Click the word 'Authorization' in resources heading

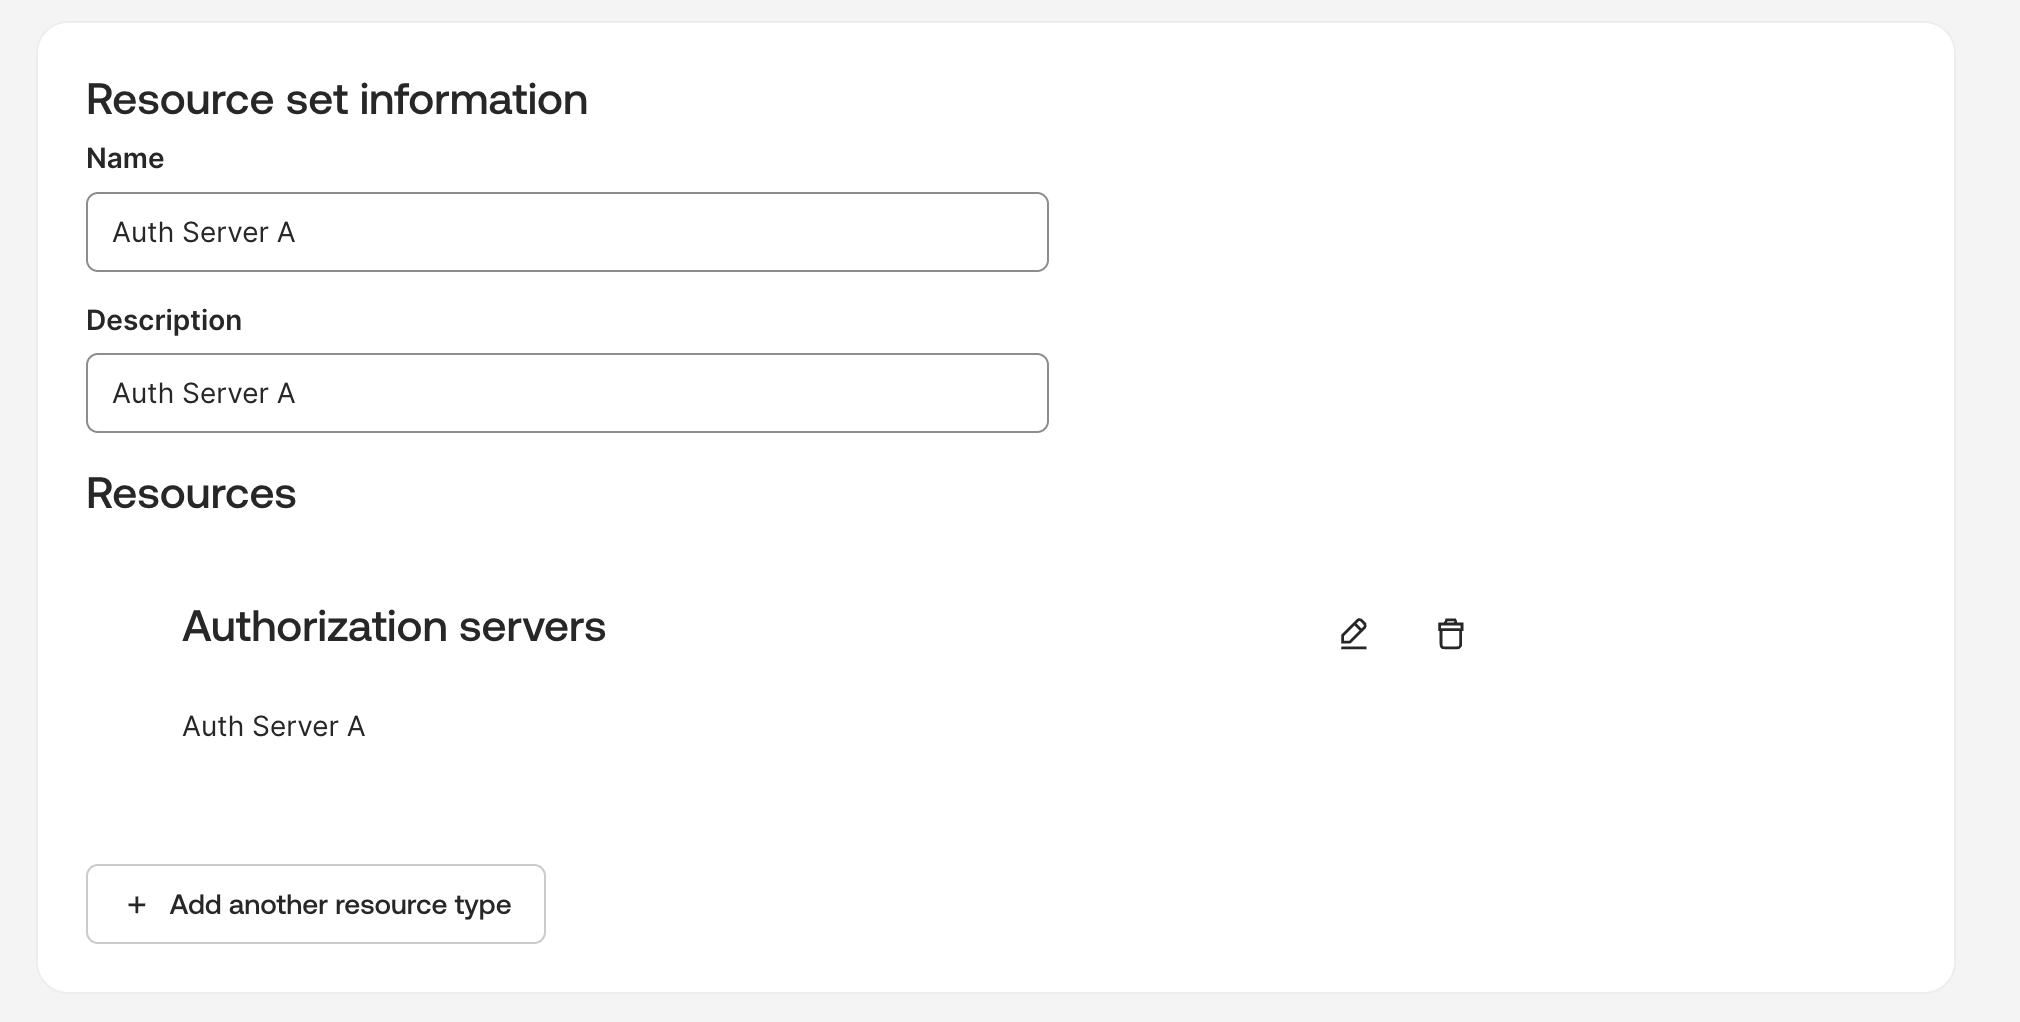314,627
